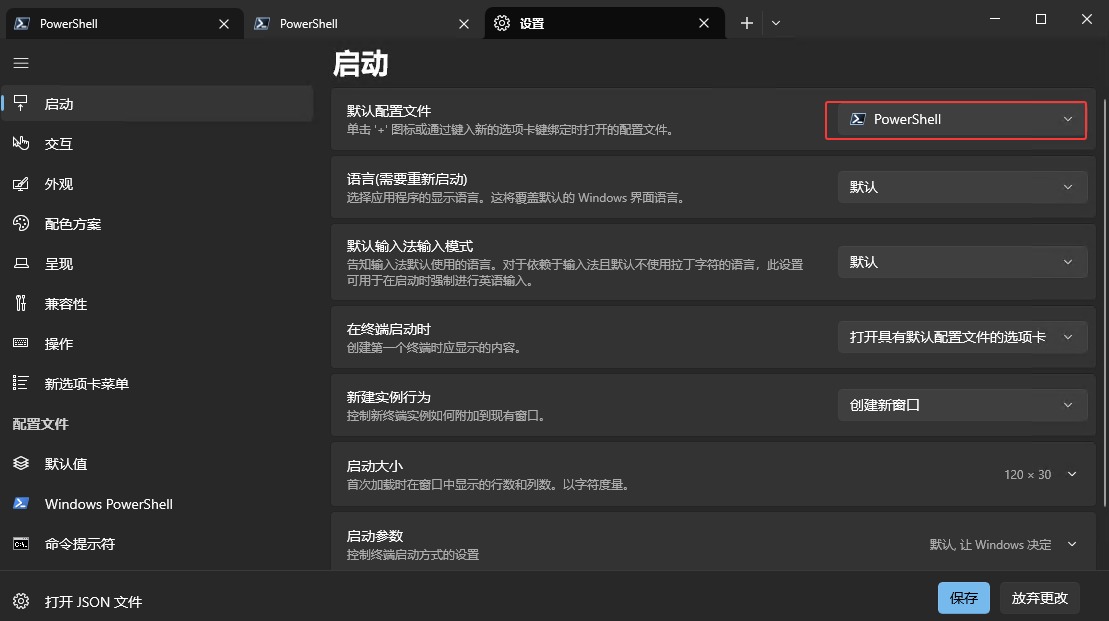1109x621 pixels.
Task: Click the 保存 save button
Action: pos(963,598)
